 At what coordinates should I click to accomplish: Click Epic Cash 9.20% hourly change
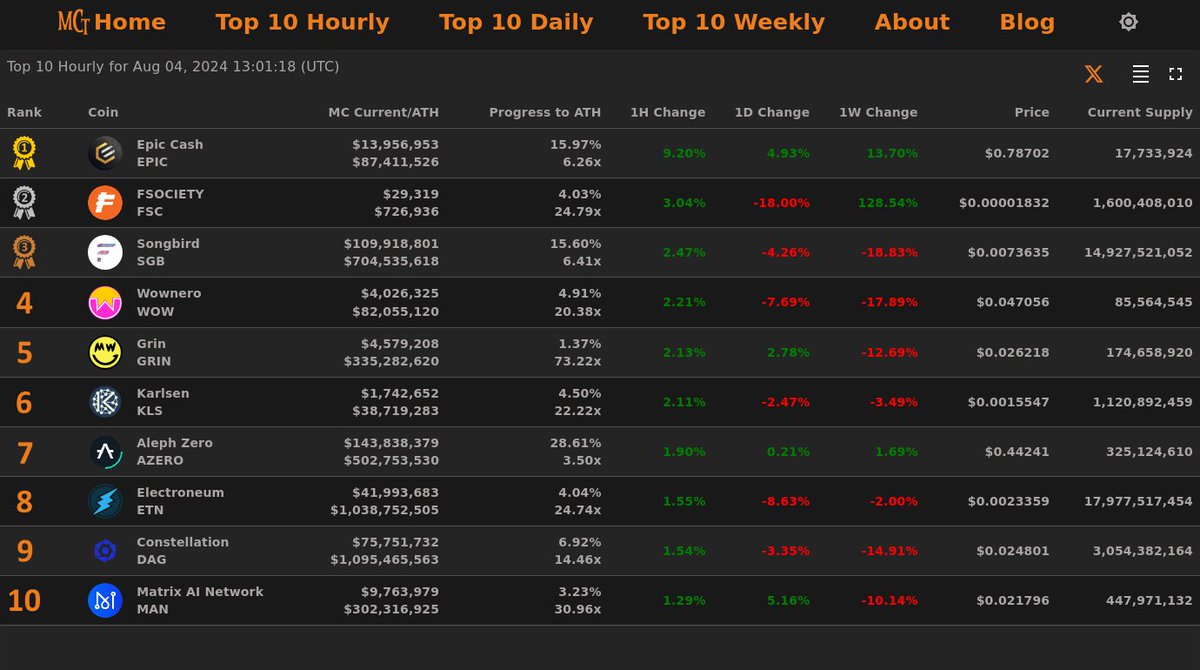(684, 153)
